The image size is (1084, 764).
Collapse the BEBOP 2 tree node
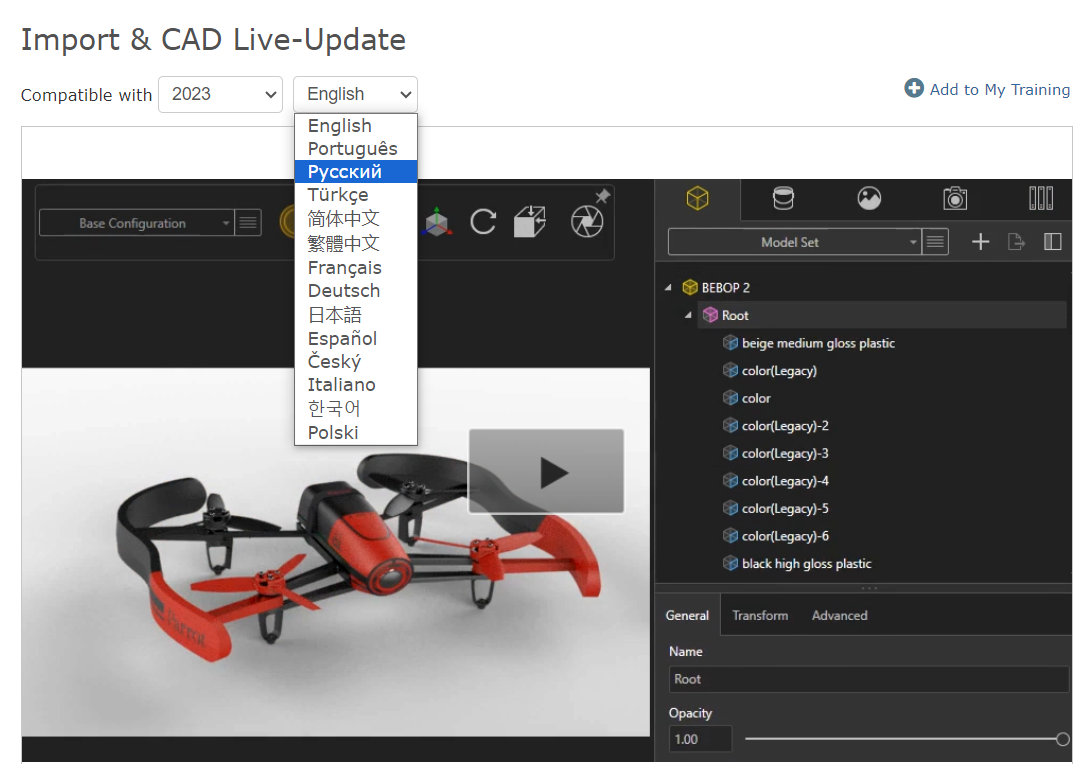[x=668, y=288]
